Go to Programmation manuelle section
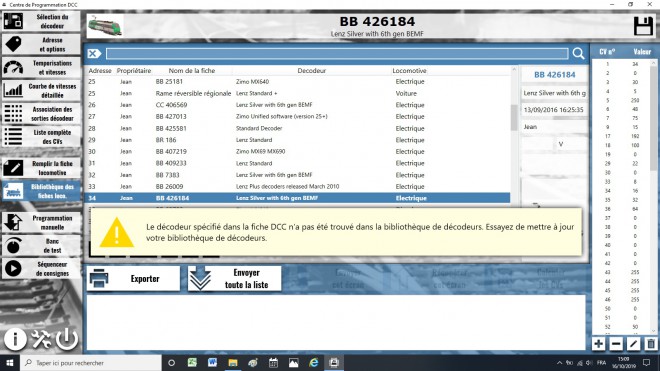 tap(41, 222)
